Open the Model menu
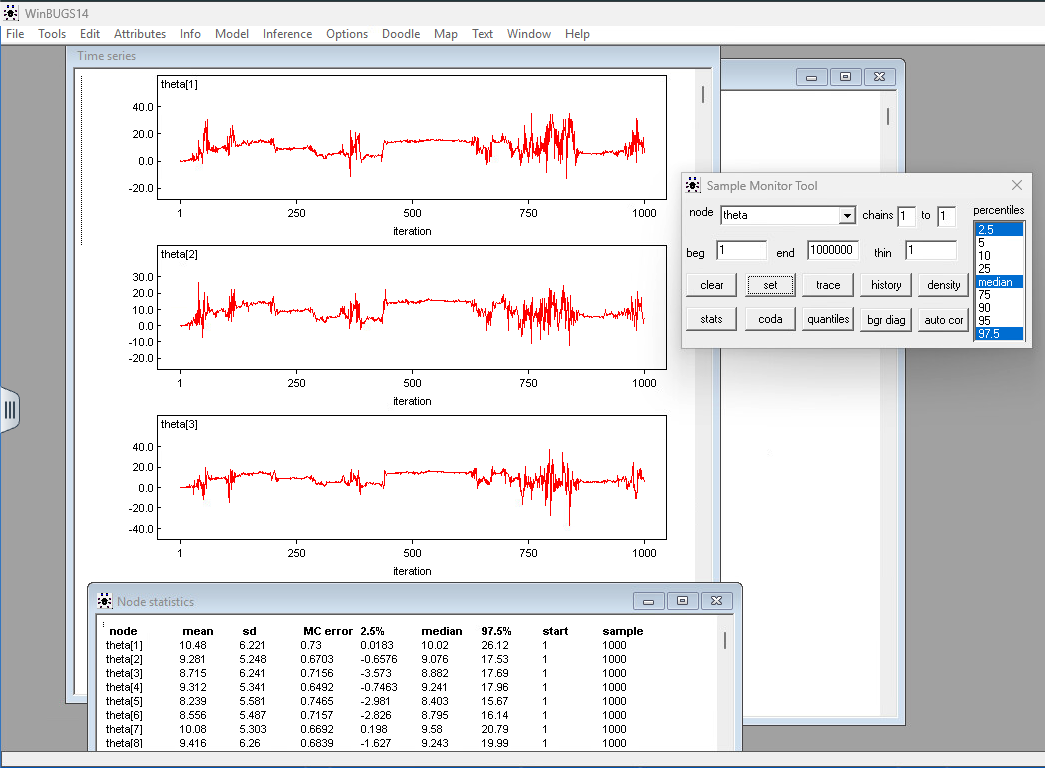1045x768 pixels. coord(232,34)
